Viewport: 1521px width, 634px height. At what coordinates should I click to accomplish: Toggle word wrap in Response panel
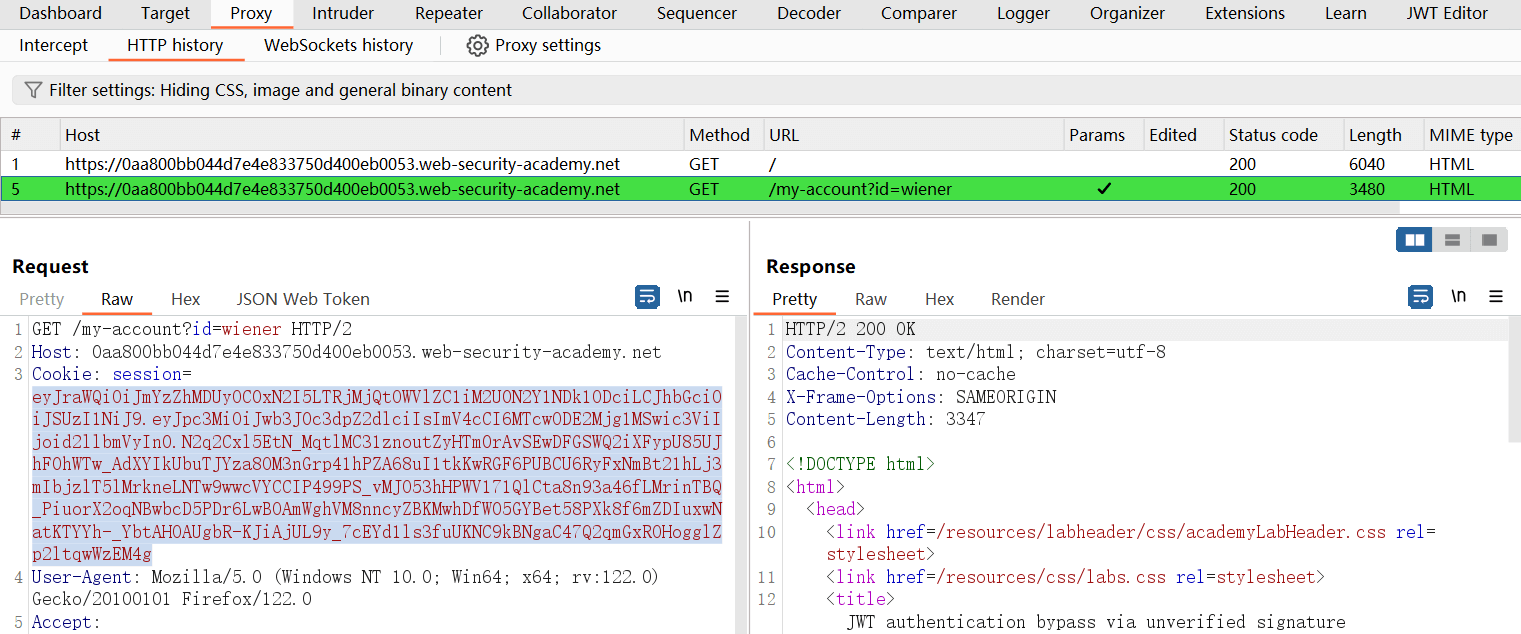tap(1420, 297)
